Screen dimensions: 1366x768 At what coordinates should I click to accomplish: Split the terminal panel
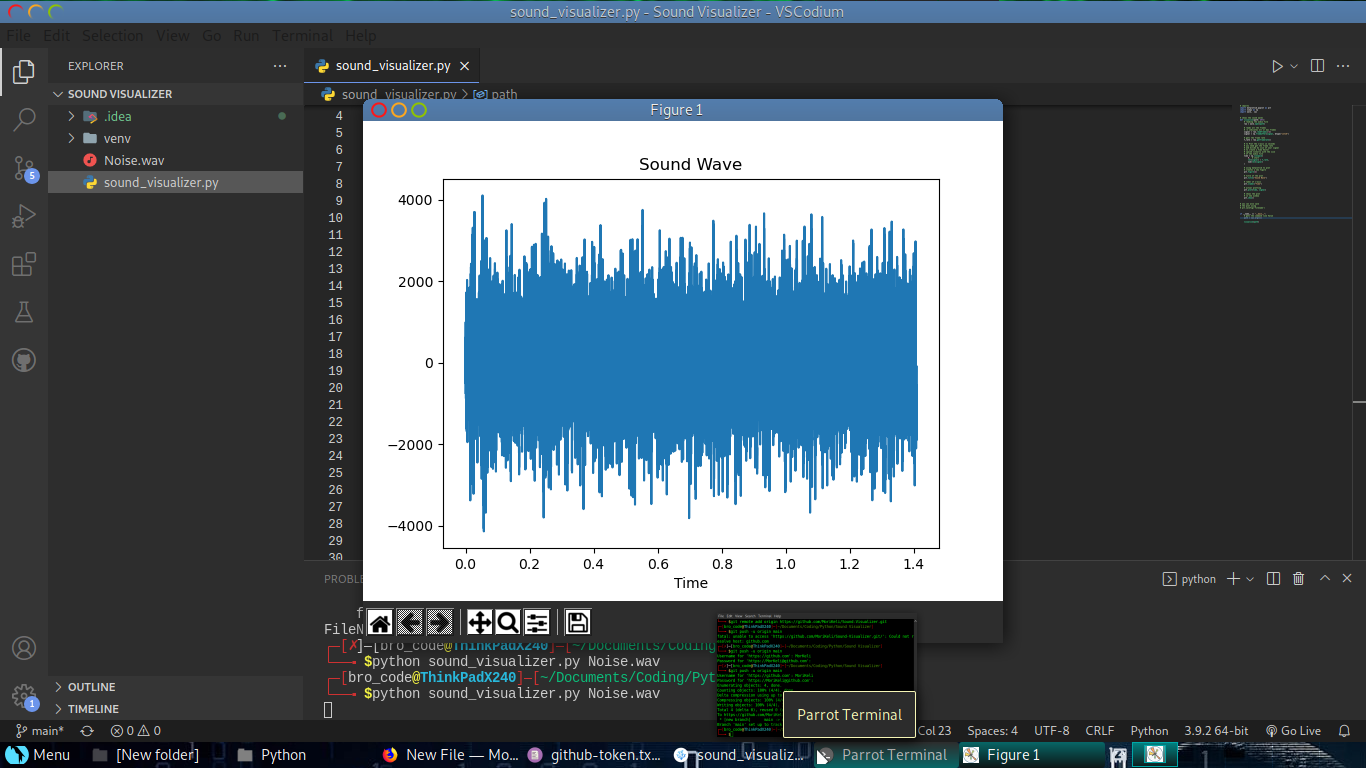point(1273,579)
